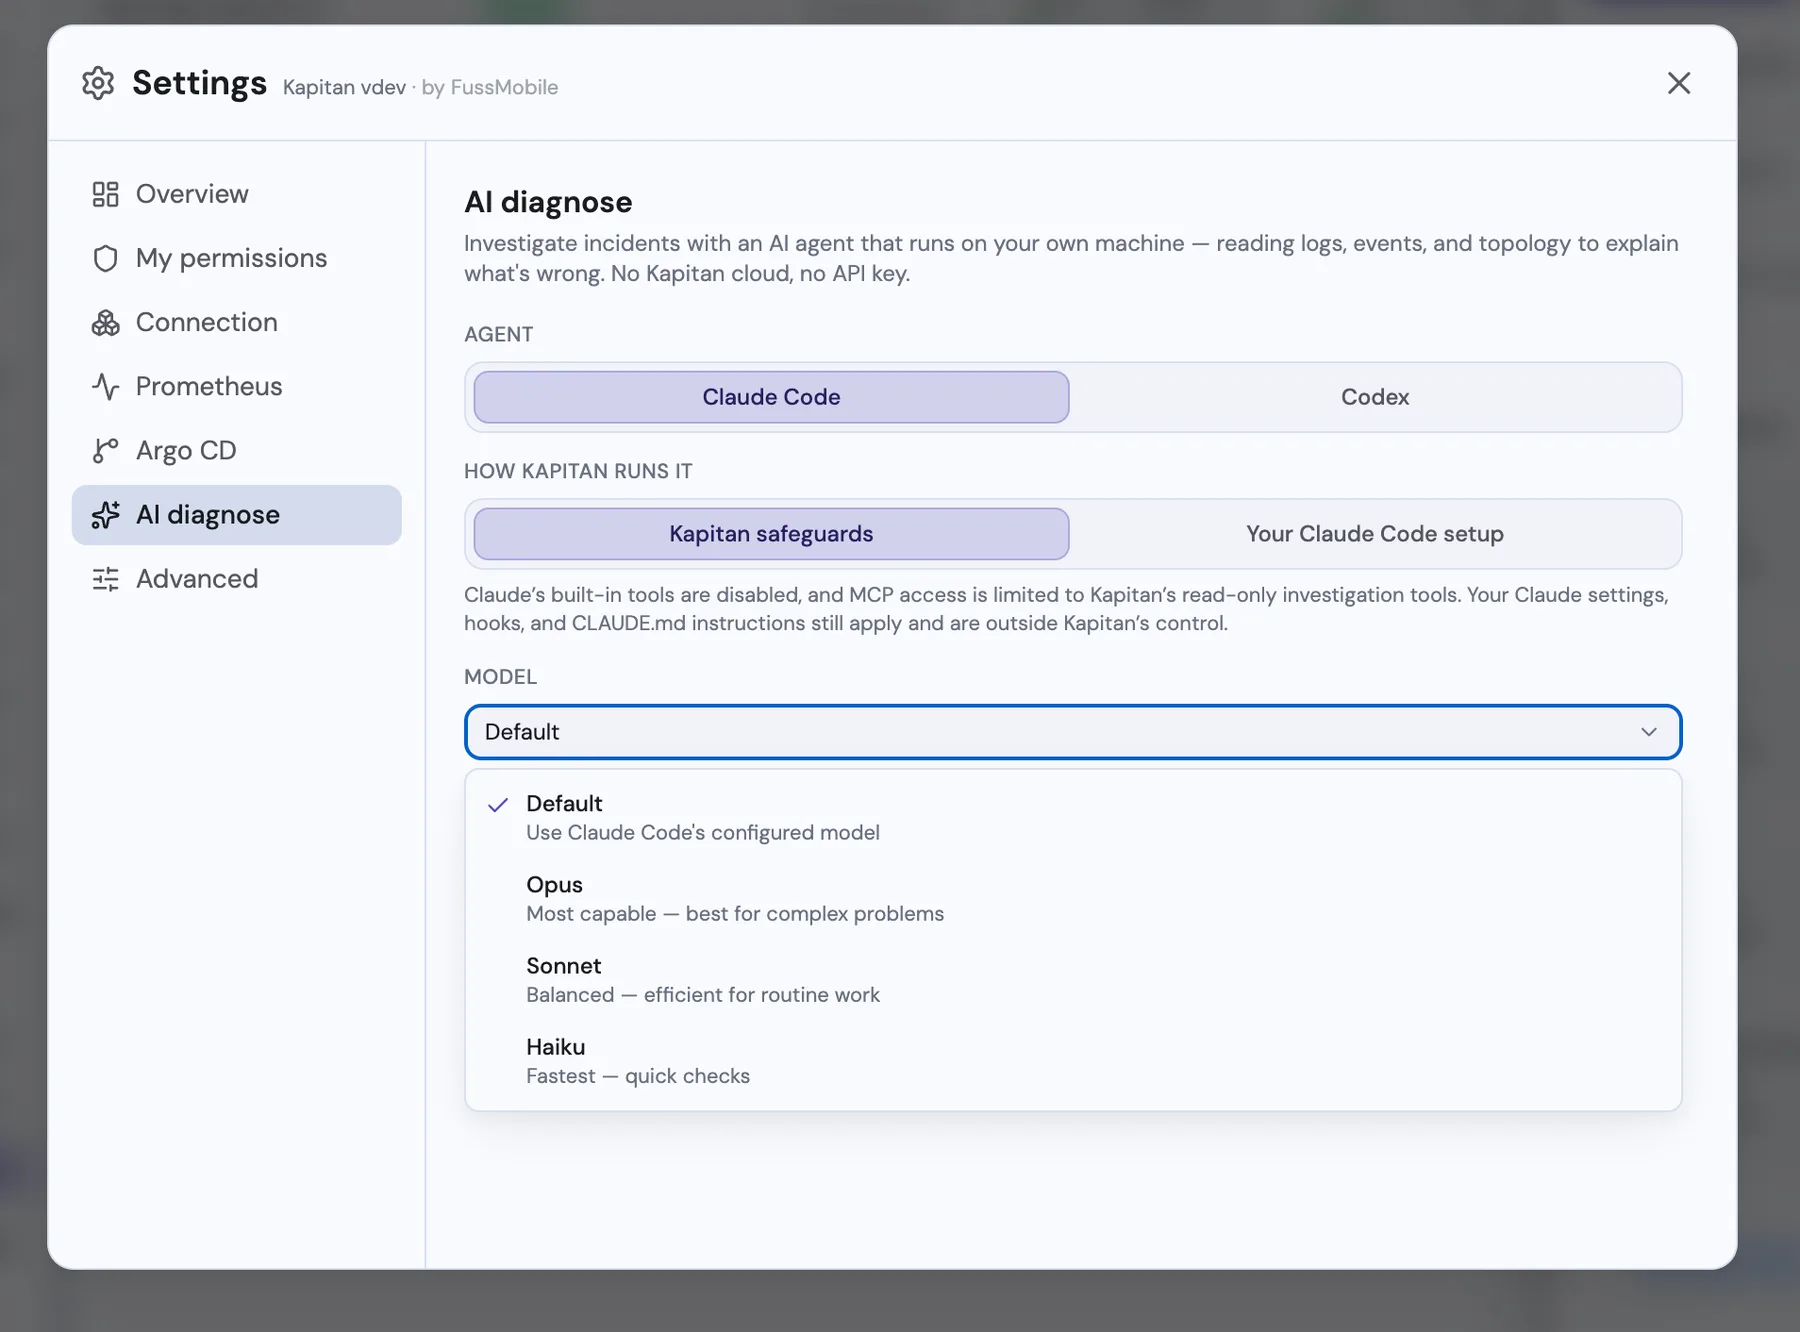
Task: Choose Kapitan safeguards run mode
Action: (771, 534)
